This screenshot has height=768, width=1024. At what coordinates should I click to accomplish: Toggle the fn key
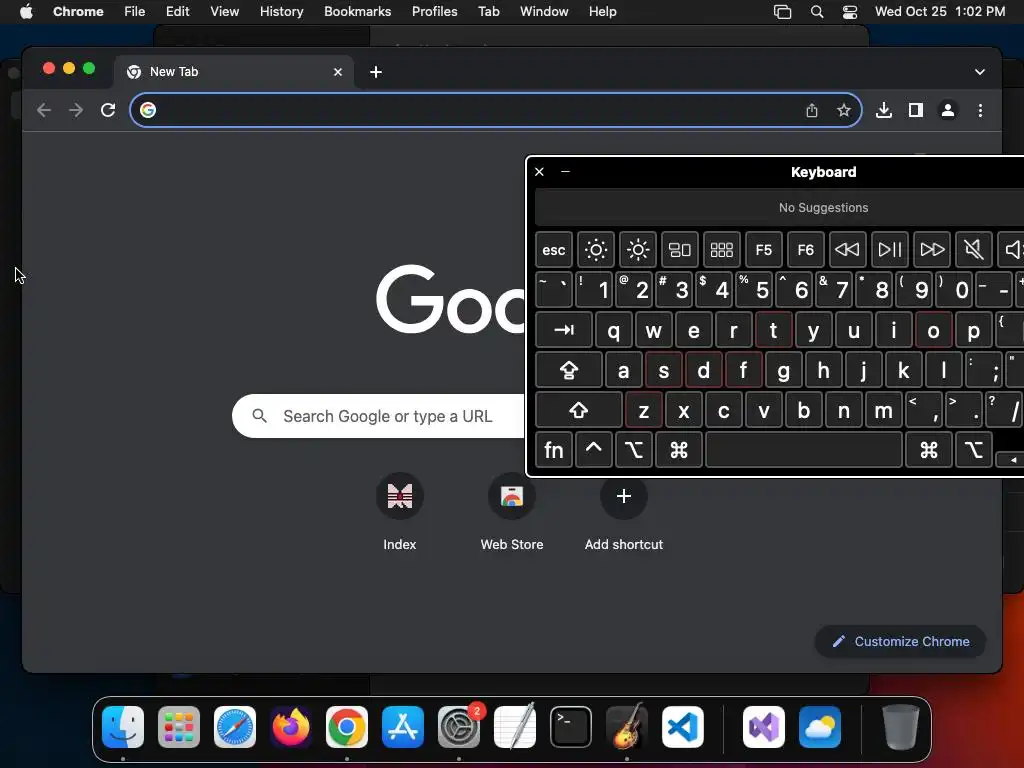click(554, 450)
